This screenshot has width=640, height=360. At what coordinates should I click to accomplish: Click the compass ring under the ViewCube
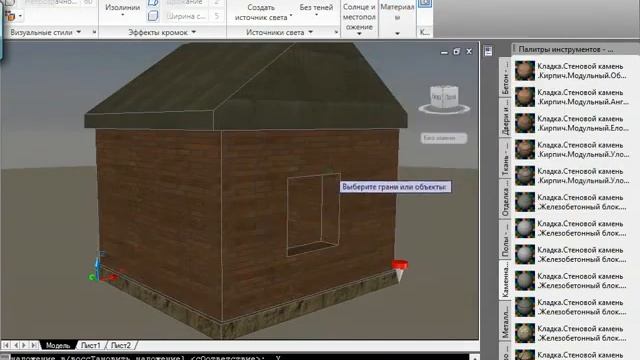[x=444, y=109]
